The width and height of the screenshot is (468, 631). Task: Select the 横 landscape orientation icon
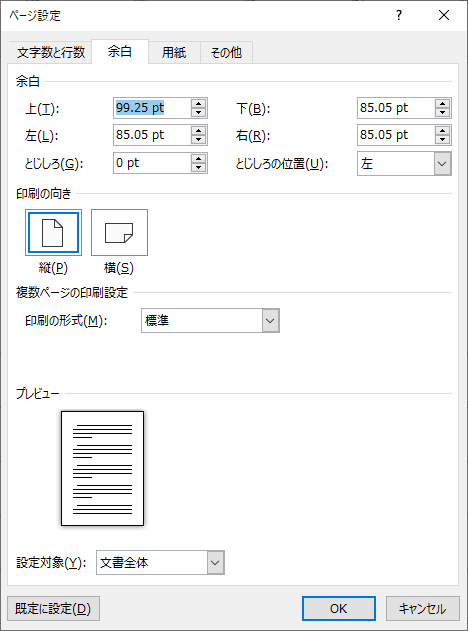119,232
